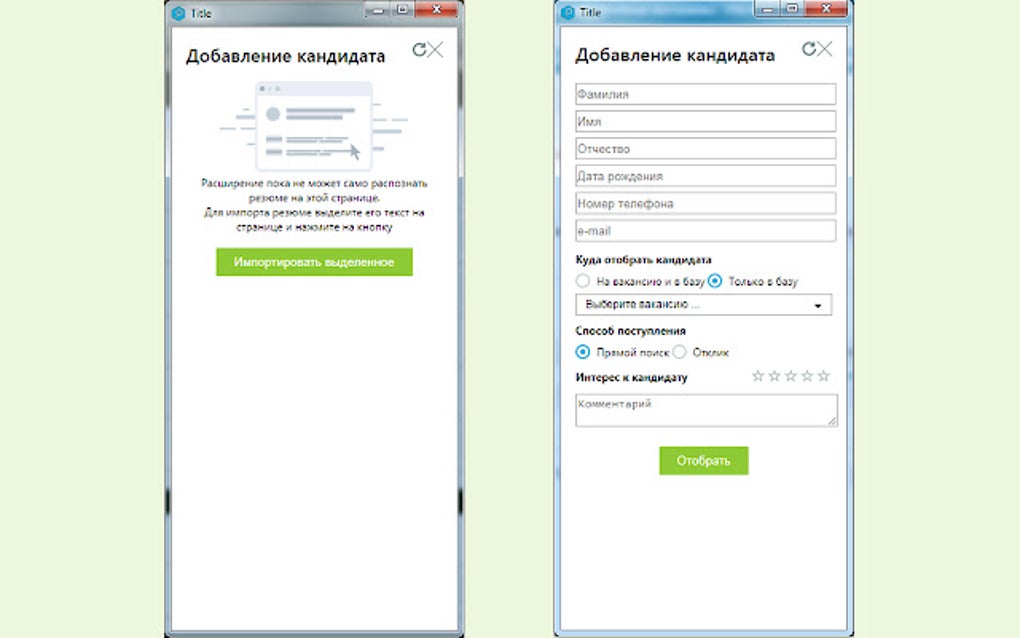The image size is (1020, 638).
Task: Minimize the right Title window
Action: click(767, 9)
